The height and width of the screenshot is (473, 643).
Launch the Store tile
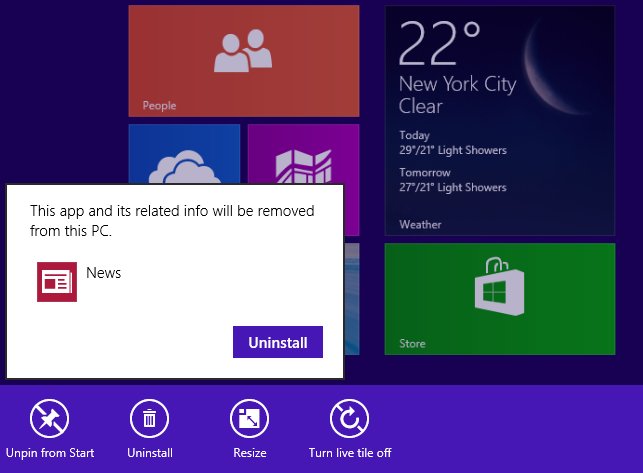pos(500,299)
